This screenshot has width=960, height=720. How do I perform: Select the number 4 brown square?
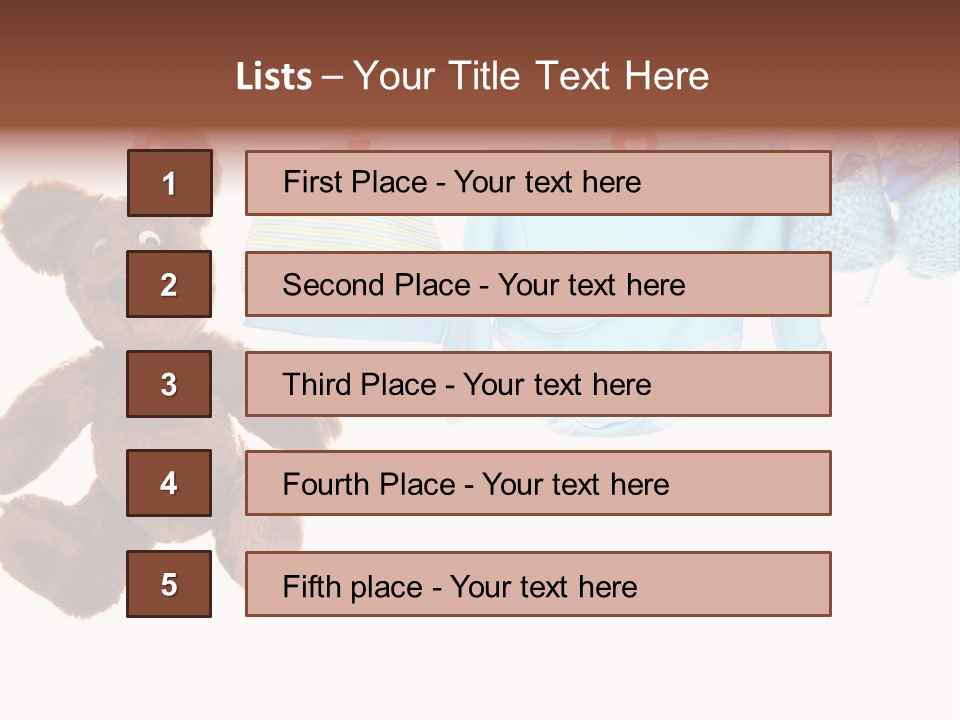169,483
